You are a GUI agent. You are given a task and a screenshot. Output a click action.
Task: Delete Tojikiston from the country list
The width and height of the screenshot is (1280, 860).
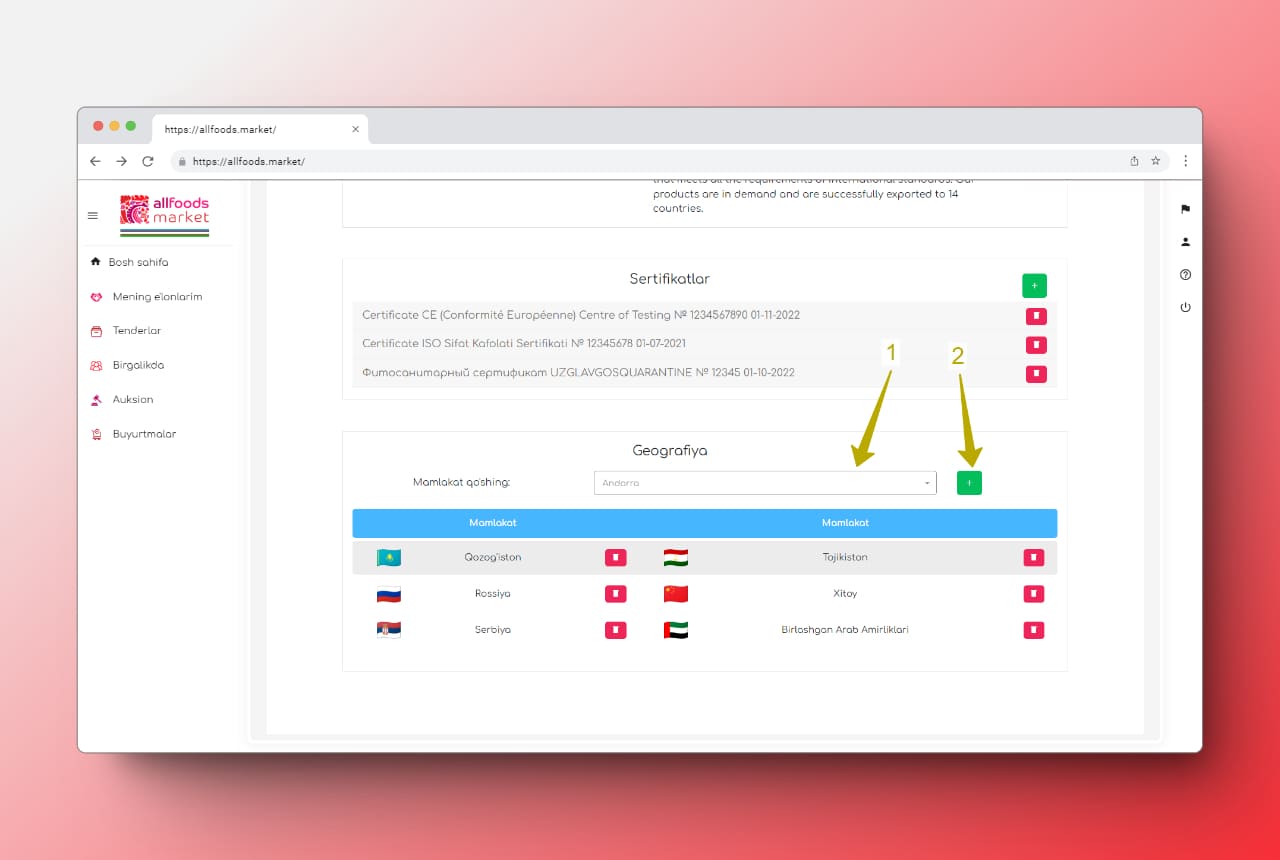1034,557
